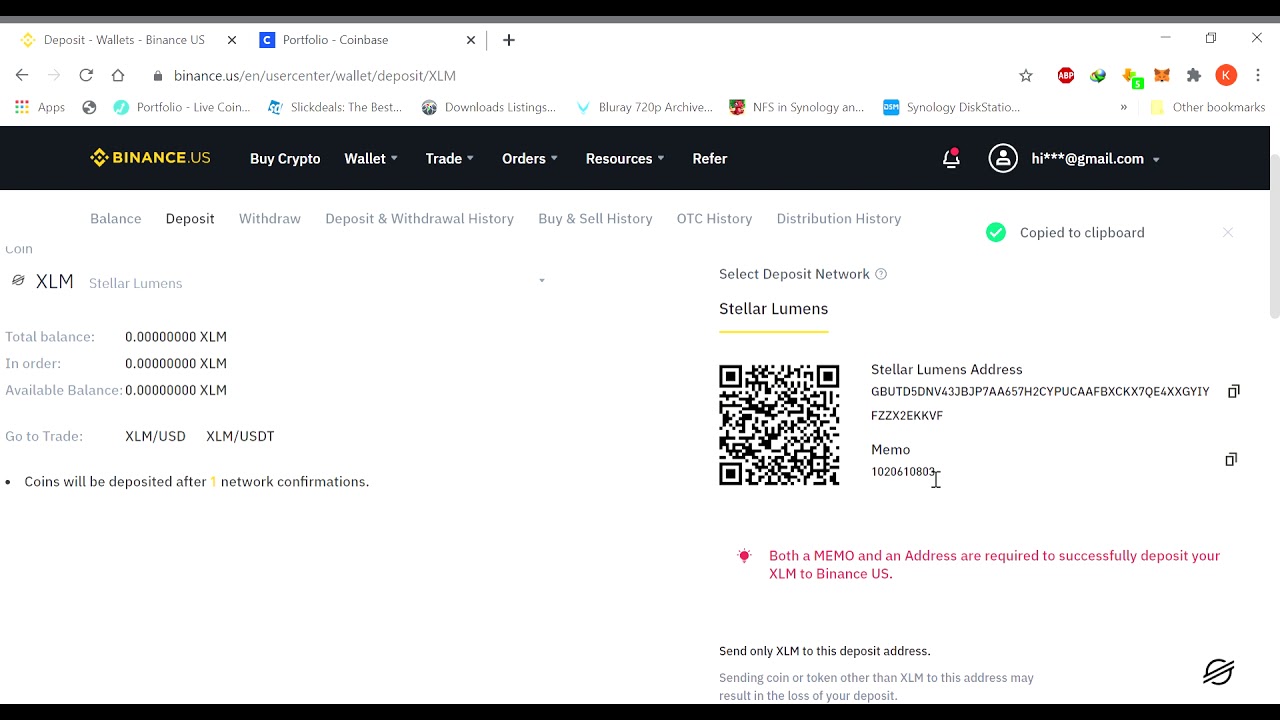Switch to the Portfolio - Coinbase browser tab

pyautogui.click(x=367, y=40)
